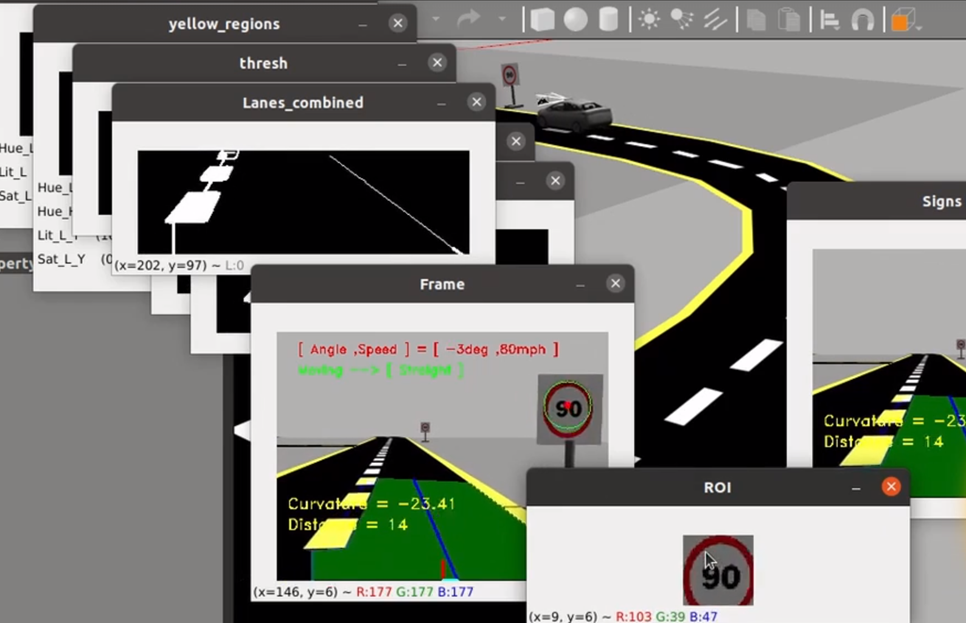The width and height of the screenshot is (966, 623).
Task: Insert a cylinder shape from the Gazebo toolbar
Action: (609, 19)
